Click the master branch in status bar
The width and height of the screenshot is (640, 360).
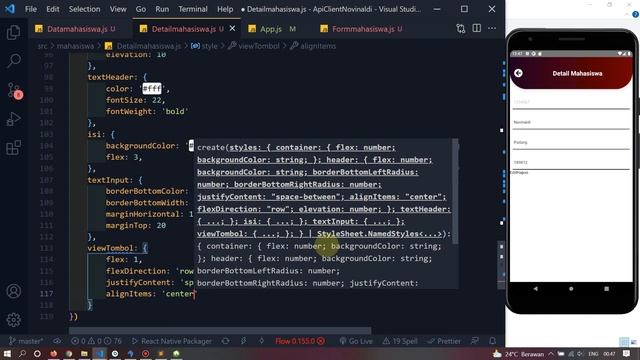click(26, 341)
